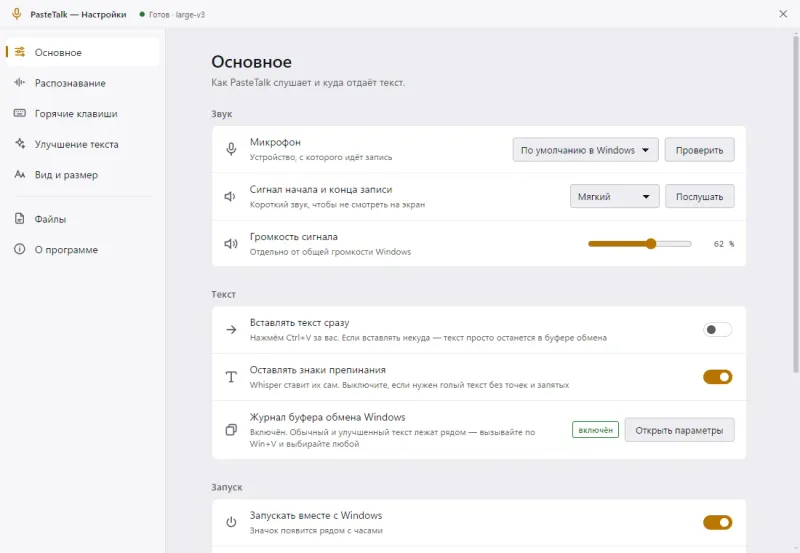The width and height of the screenshot is (800, 553).
Task: Close the PasteTalk settings window
Action: point(783,14)
